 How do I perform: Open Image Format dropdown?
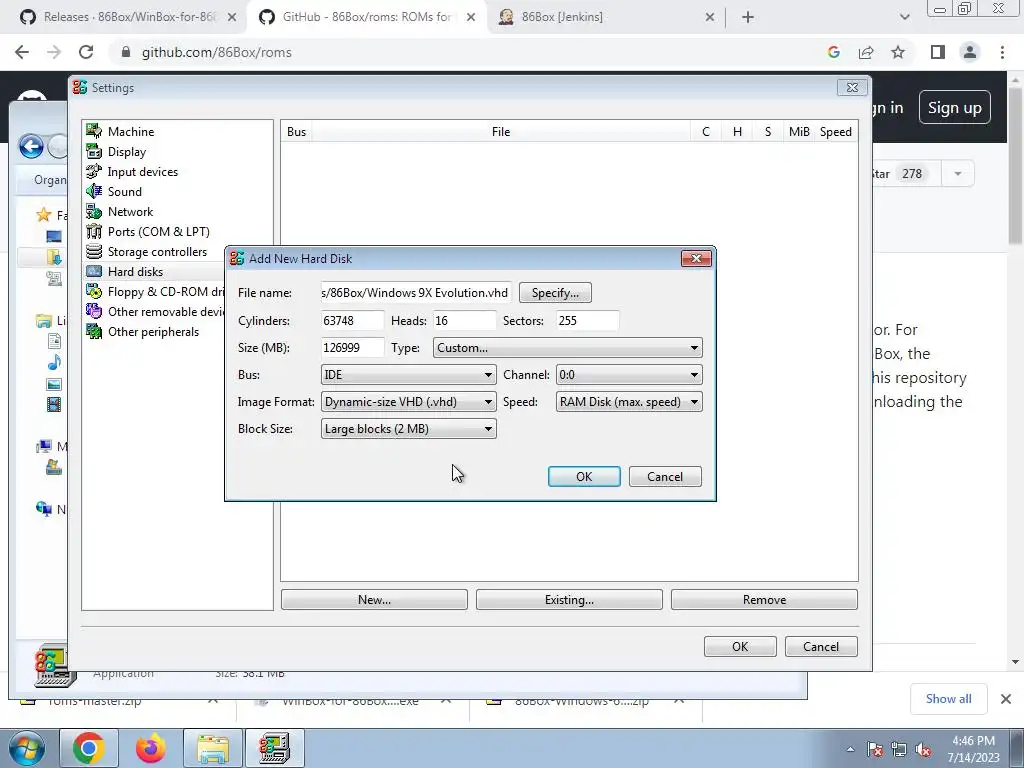coord(408,402)
